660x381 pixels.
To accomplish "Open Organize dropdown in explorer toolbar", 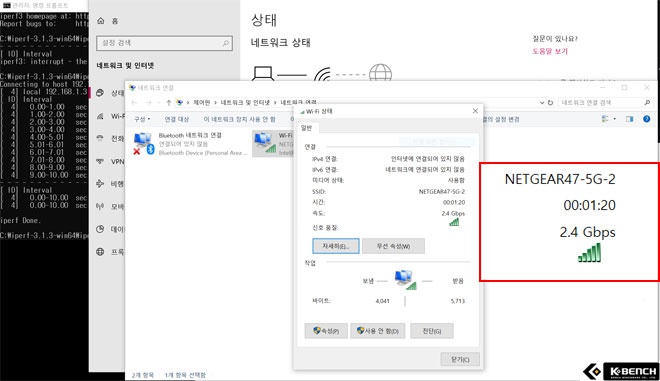I will pyautogui.click(x=142, y=119).
